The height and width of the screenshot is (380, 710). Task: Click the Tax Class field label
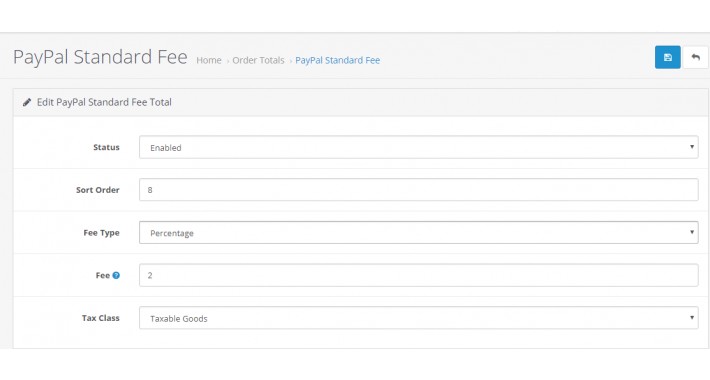(101, 318)
